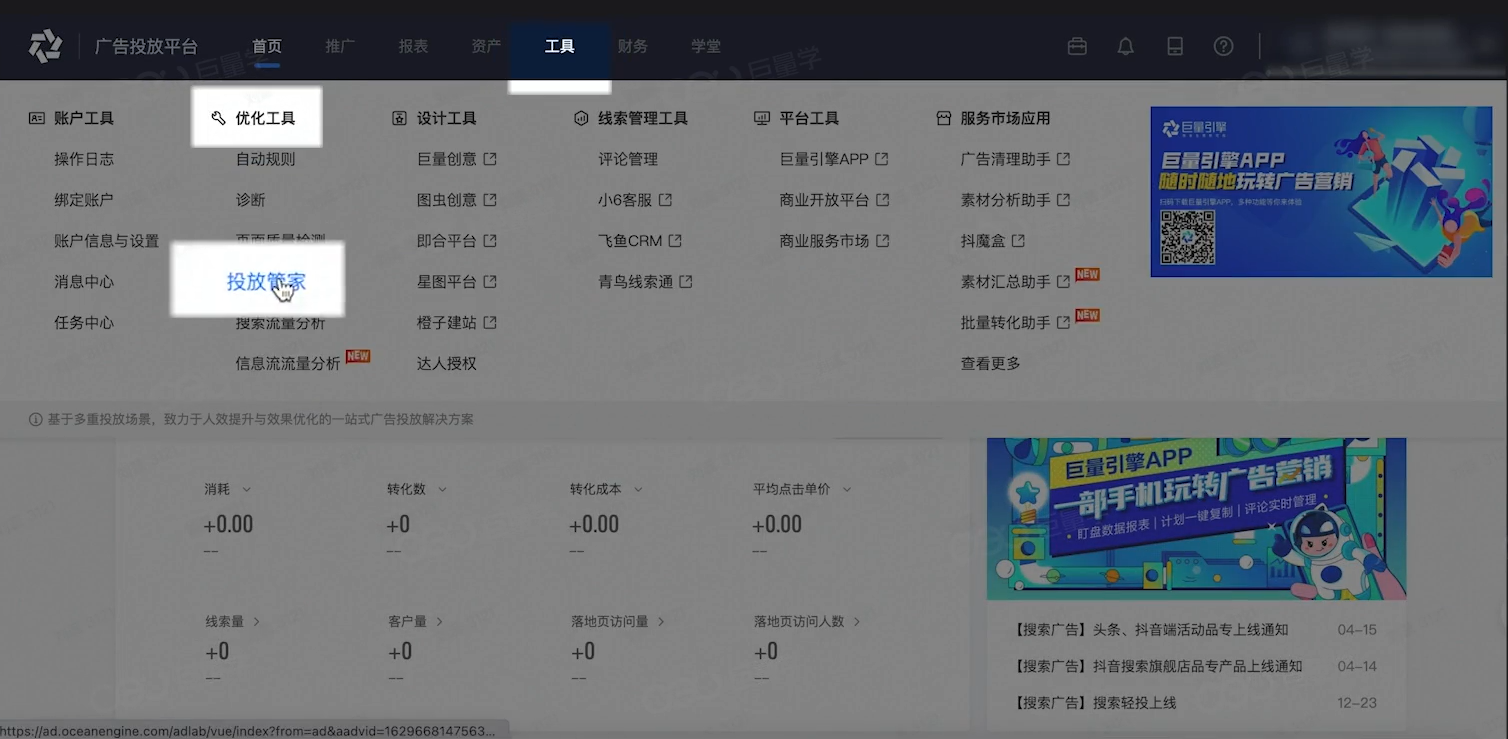The width and height of the screenshot is (1508, 739).
Task: Open the briefcase toolbox icon
Action: point(1077,46)
